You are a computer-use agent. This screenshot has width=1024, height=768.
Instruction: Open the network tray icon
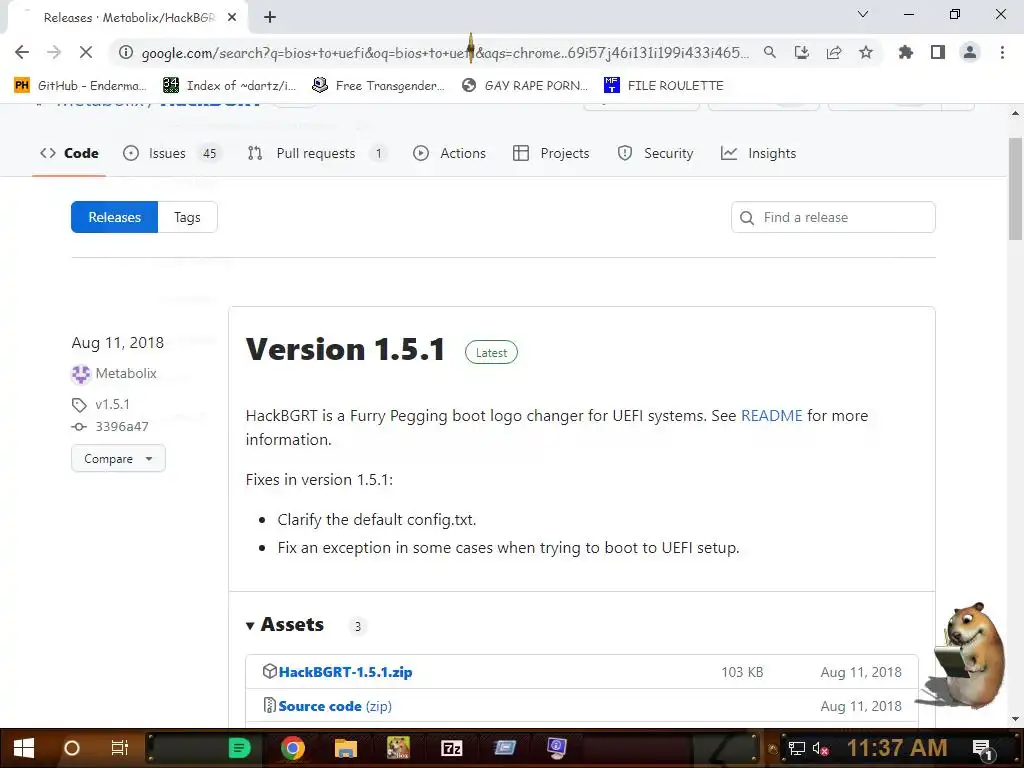797,748
